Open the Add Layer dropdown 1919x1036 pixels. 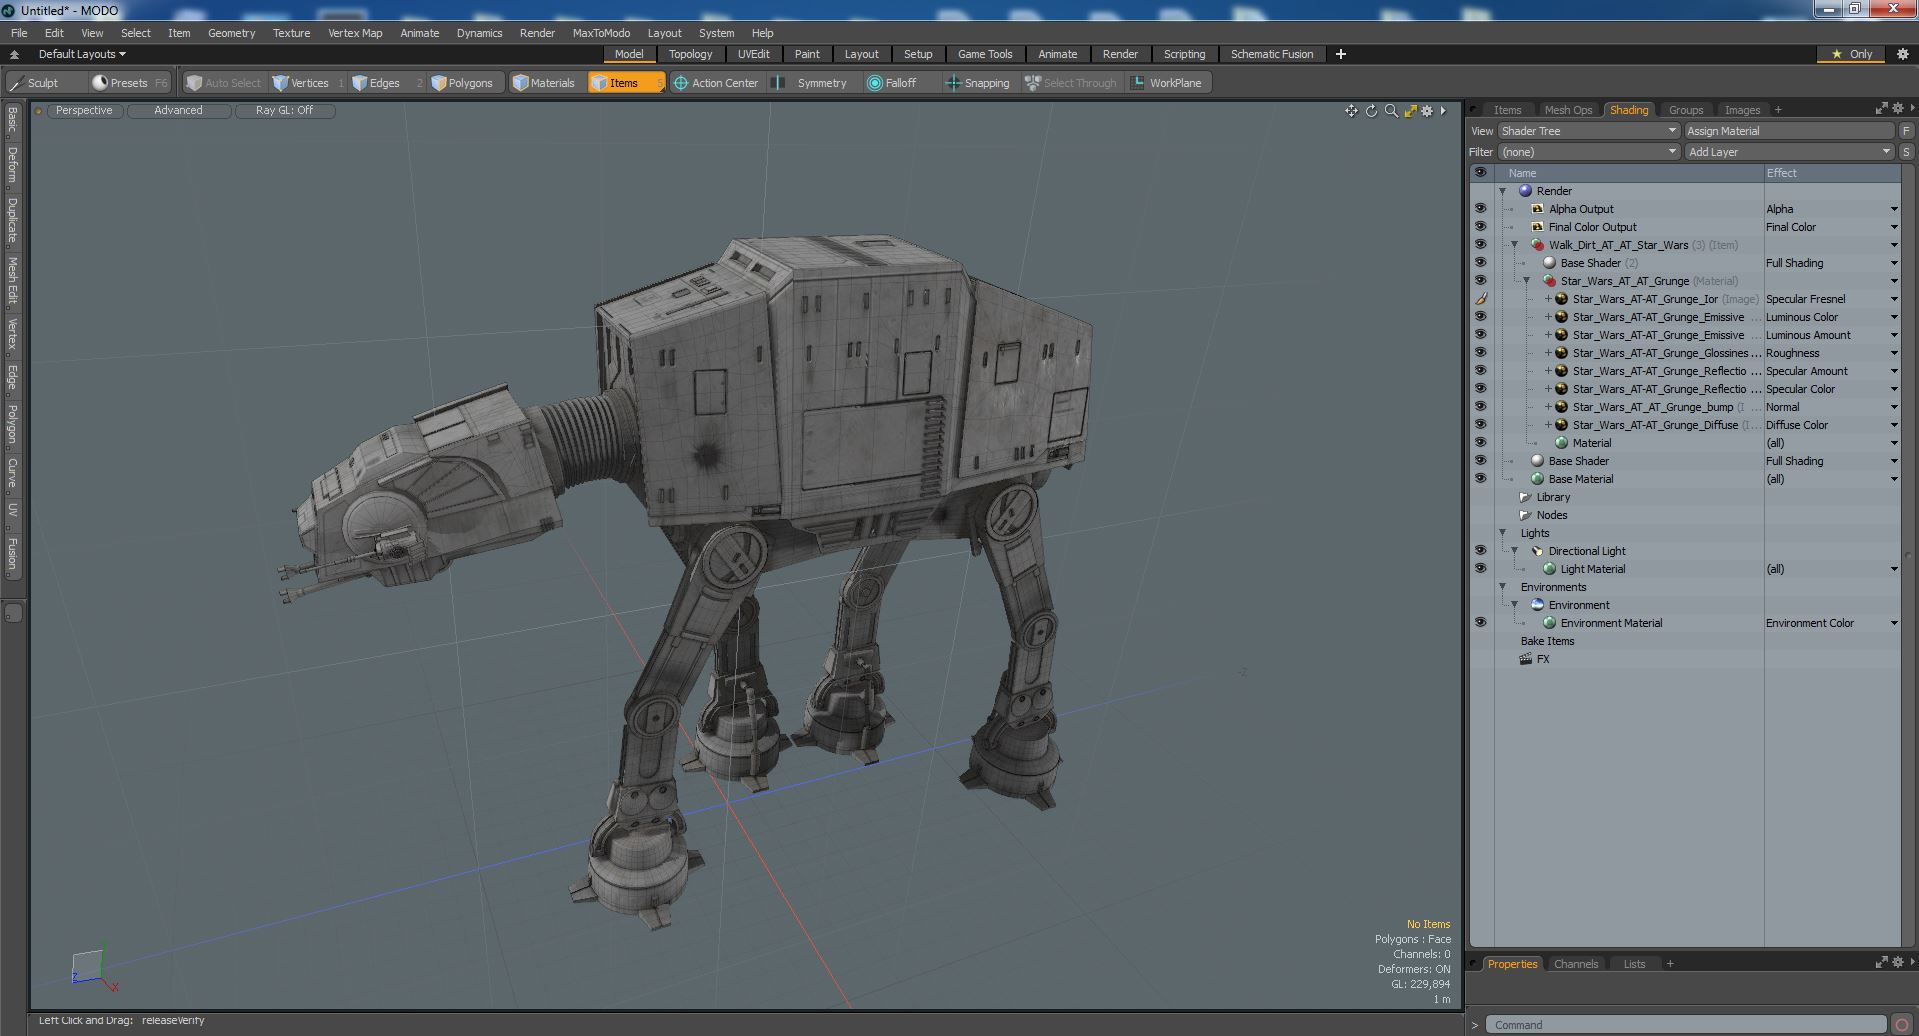point(1789,152)
